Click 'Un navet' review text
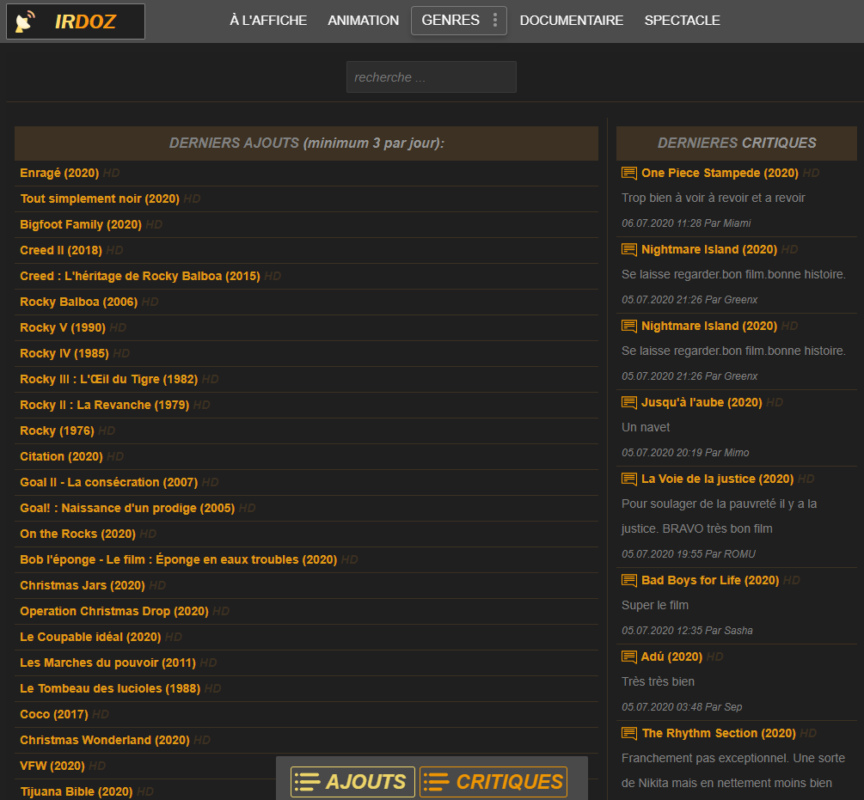The width and height of the screenshot is (864, 800). click(x=646, y=427)
